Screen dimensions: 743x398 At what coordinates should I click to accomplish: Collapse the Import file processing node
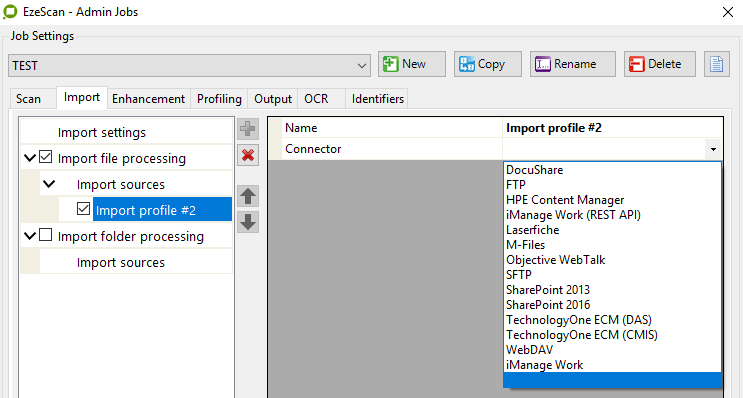coord(30,157)
